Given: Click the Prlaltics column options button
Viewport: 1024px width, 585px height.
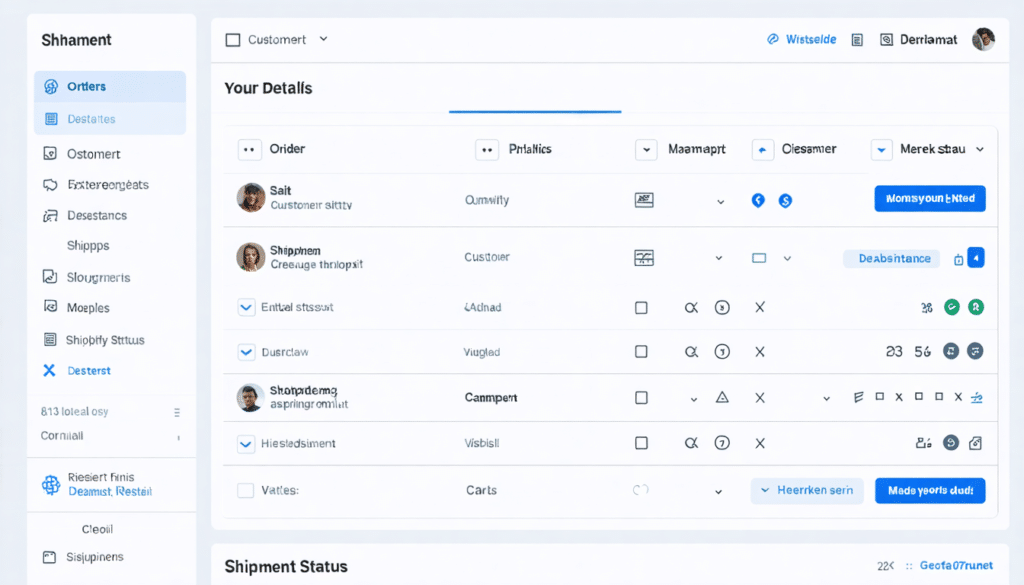Looking at the screenshot, I should 487,150.
